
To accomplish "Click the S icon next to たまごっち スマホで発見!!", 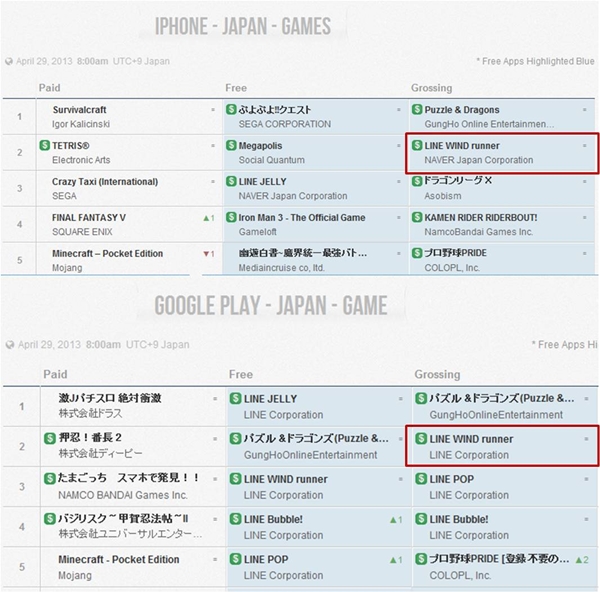I will click(x=50, y=478).
